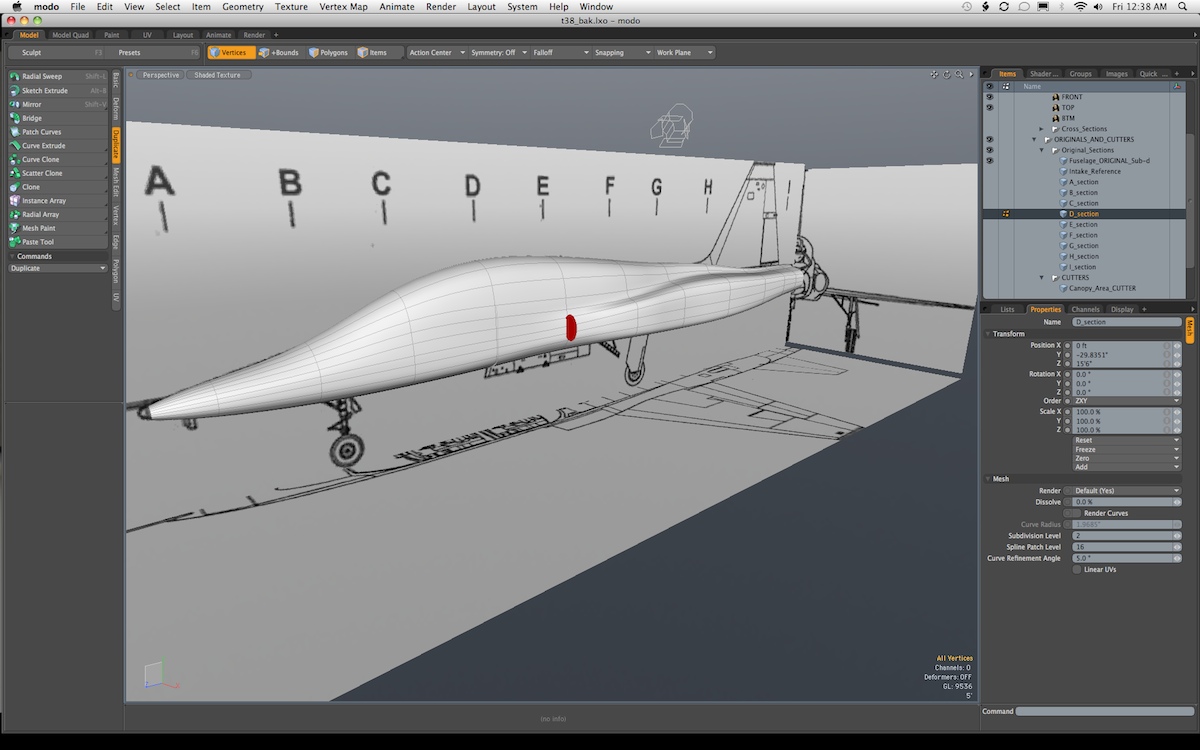This screenshot has width=1200, height=750.
Task: Click the viewport pan arrows icon
Action: pos(934,74)
